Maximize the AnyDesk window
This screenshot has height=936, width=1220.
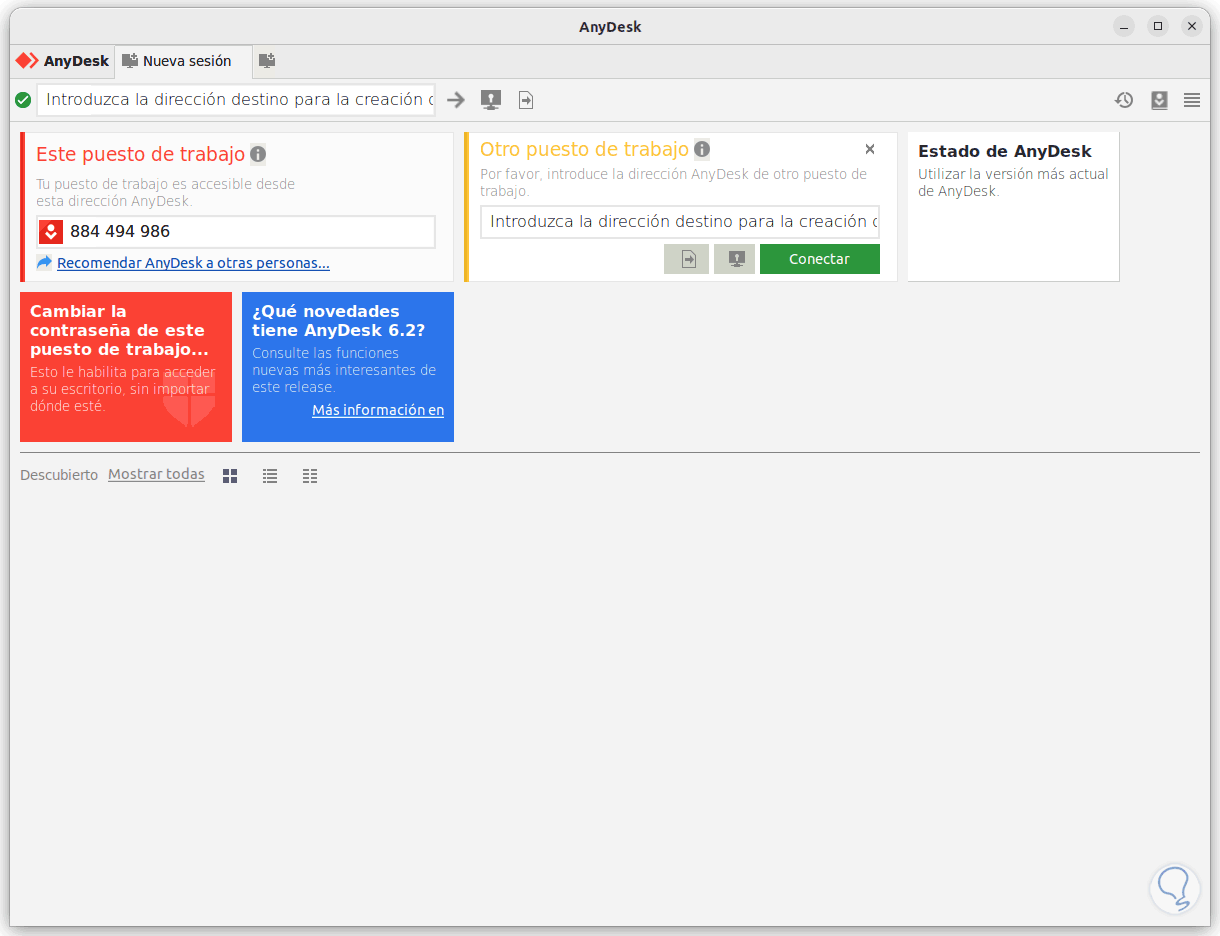tap(1158, 26)
